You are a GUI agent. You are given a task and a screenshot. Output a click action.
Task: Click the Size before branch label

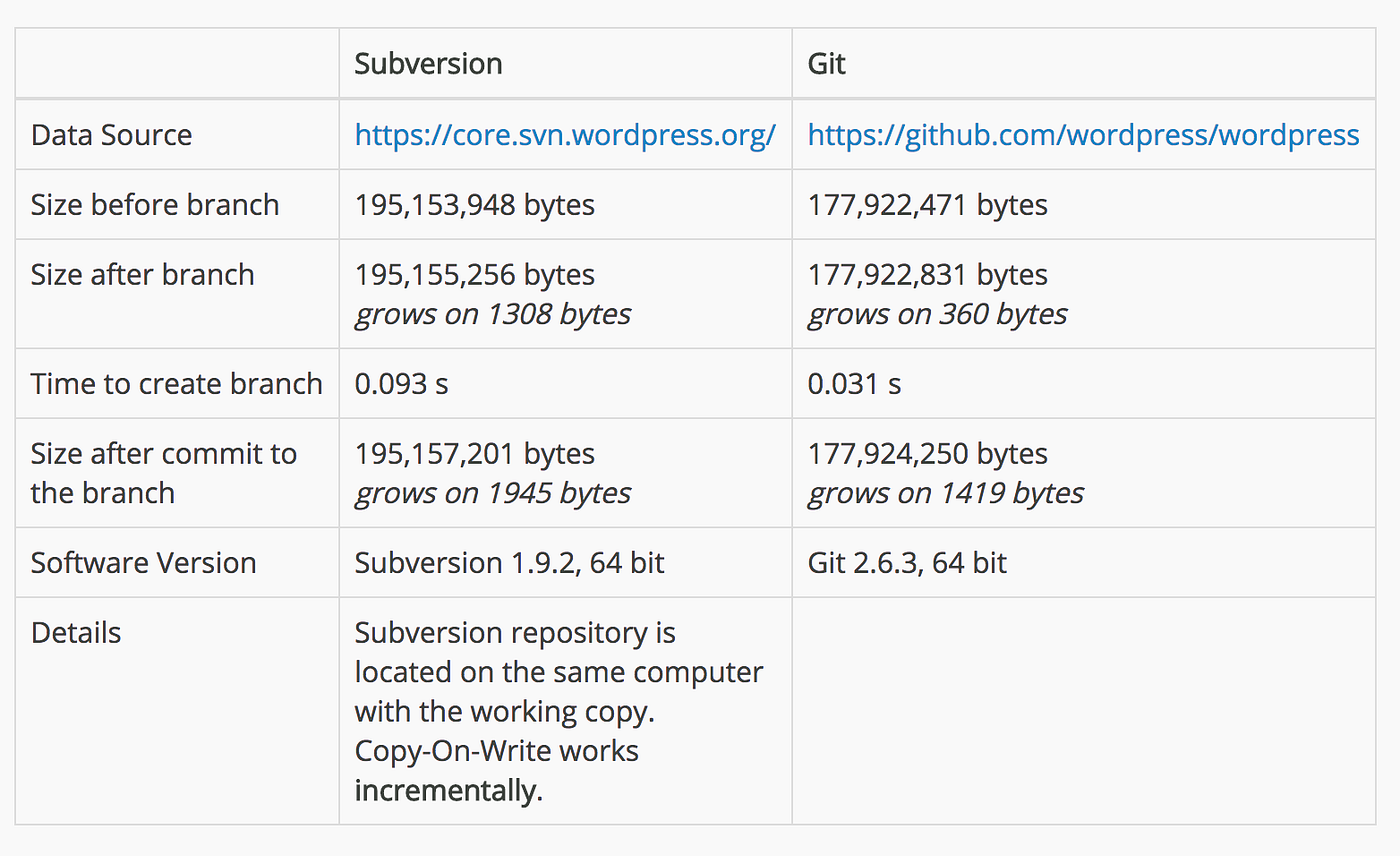[x=155, y=205]
